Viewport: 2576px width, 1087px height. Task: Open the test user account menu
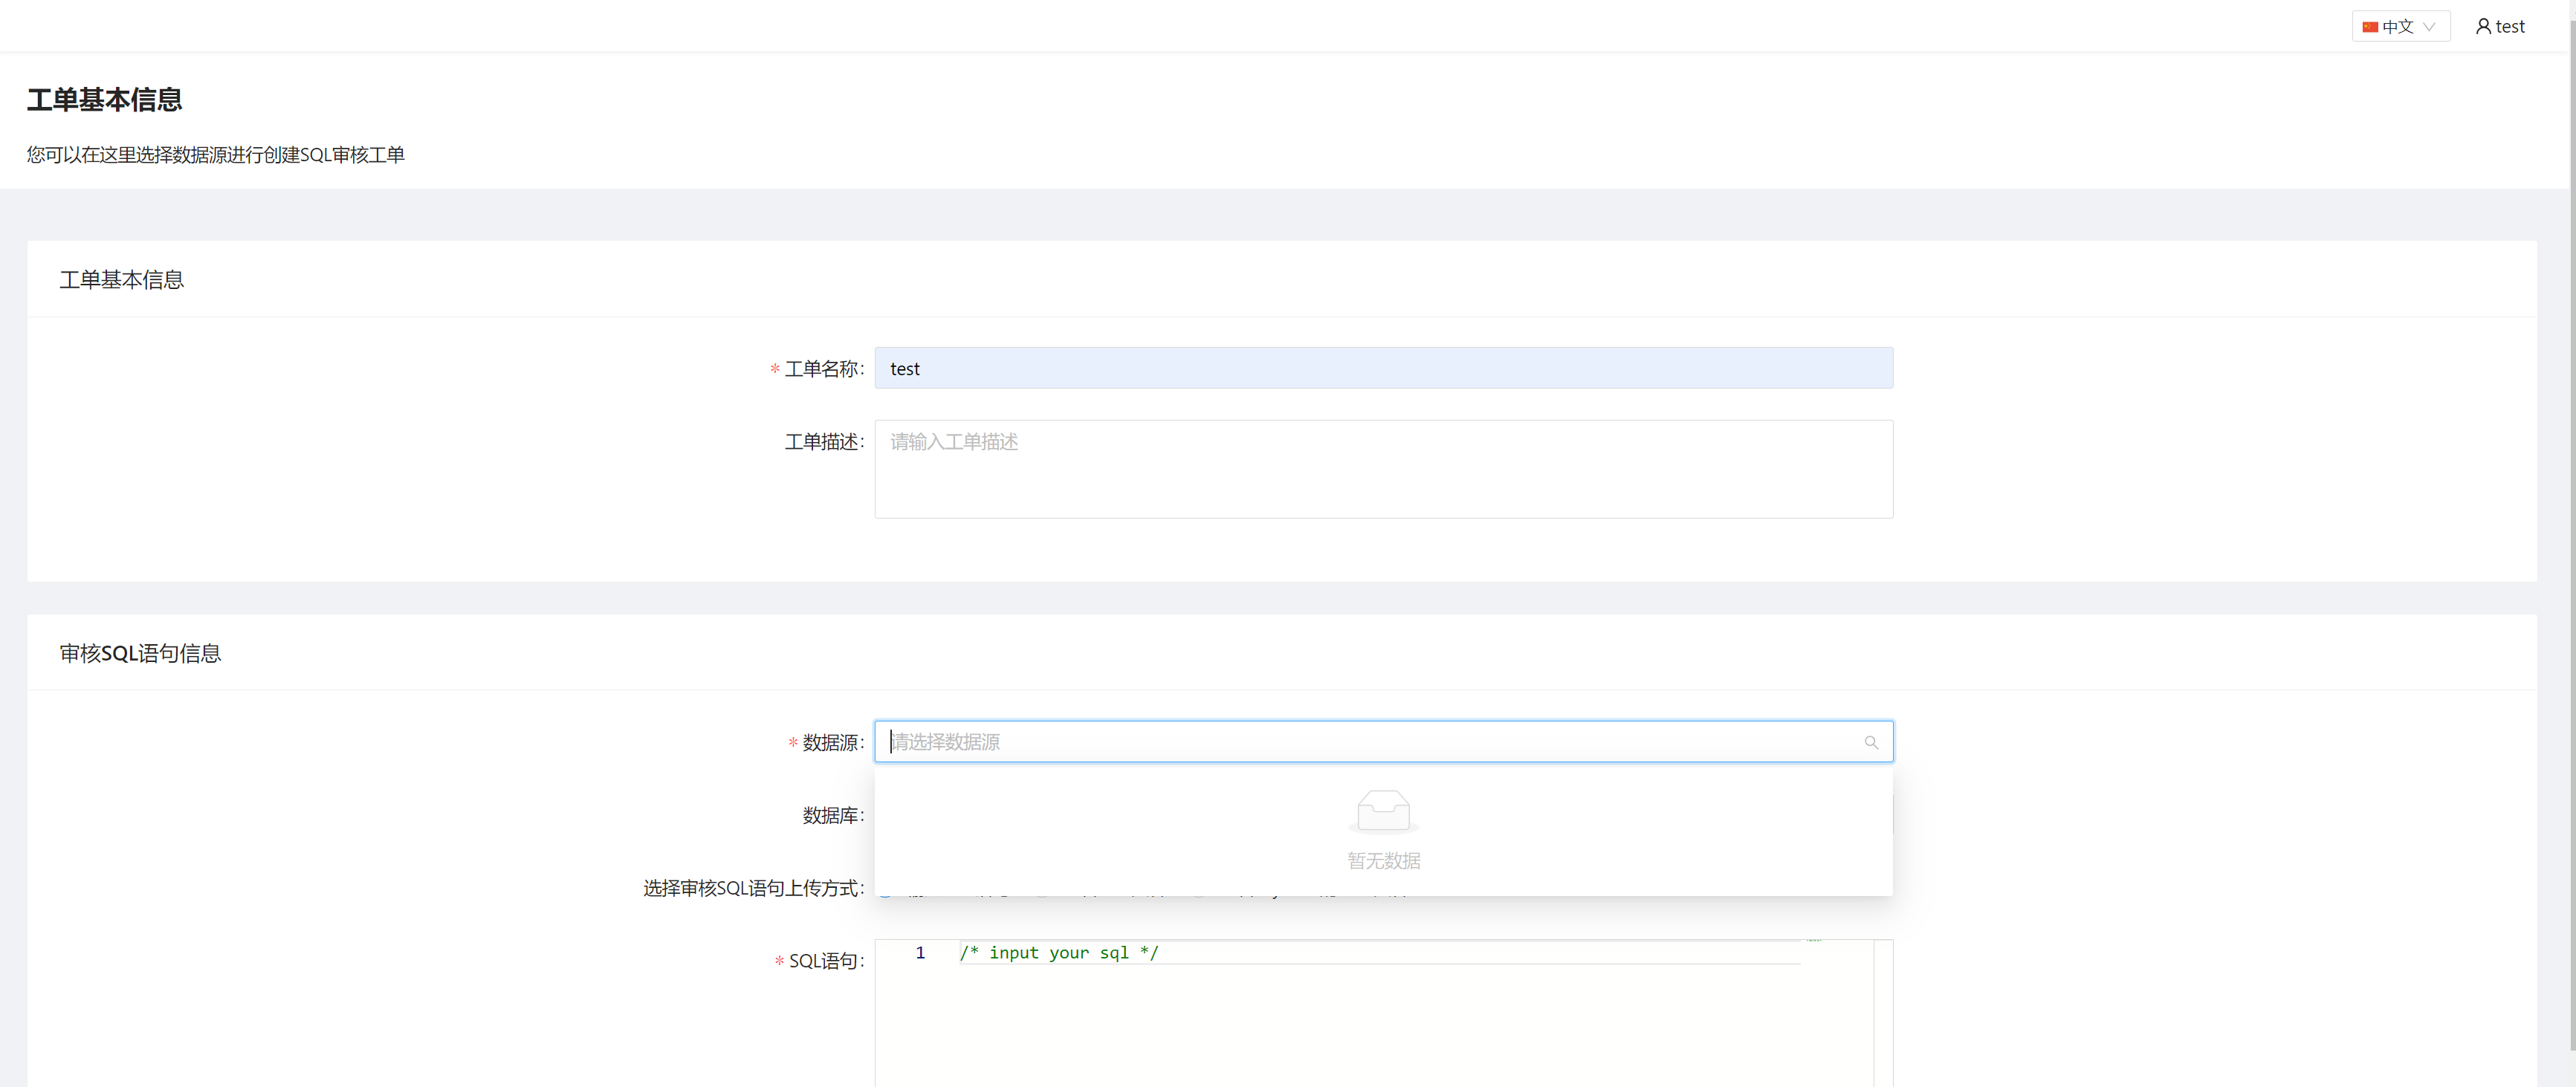2500,27
